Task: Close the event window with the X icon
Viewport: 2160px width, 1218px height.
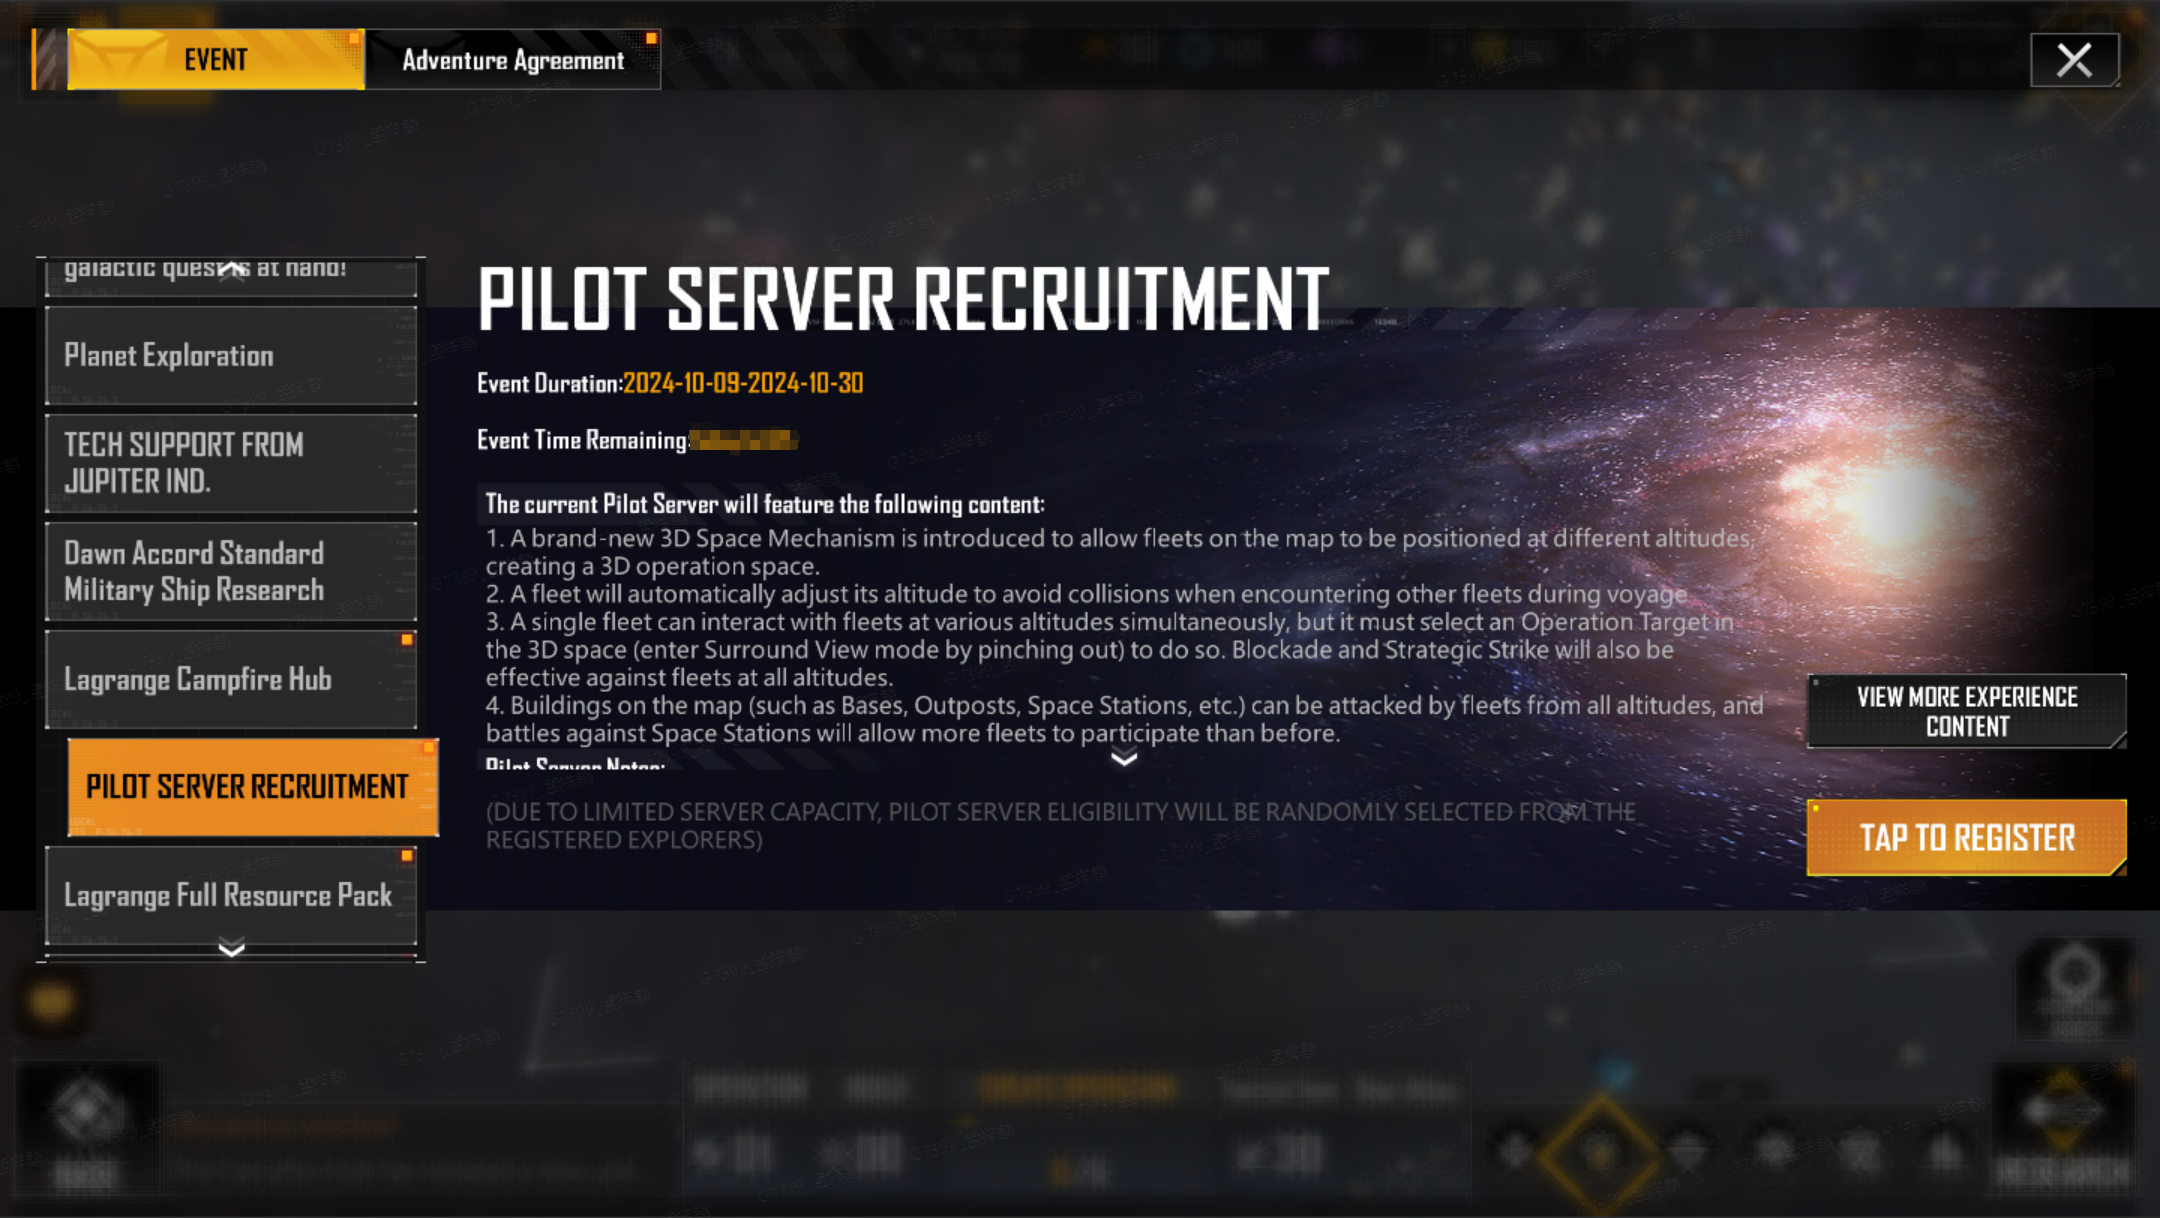Action: (x=2074, y=60)
